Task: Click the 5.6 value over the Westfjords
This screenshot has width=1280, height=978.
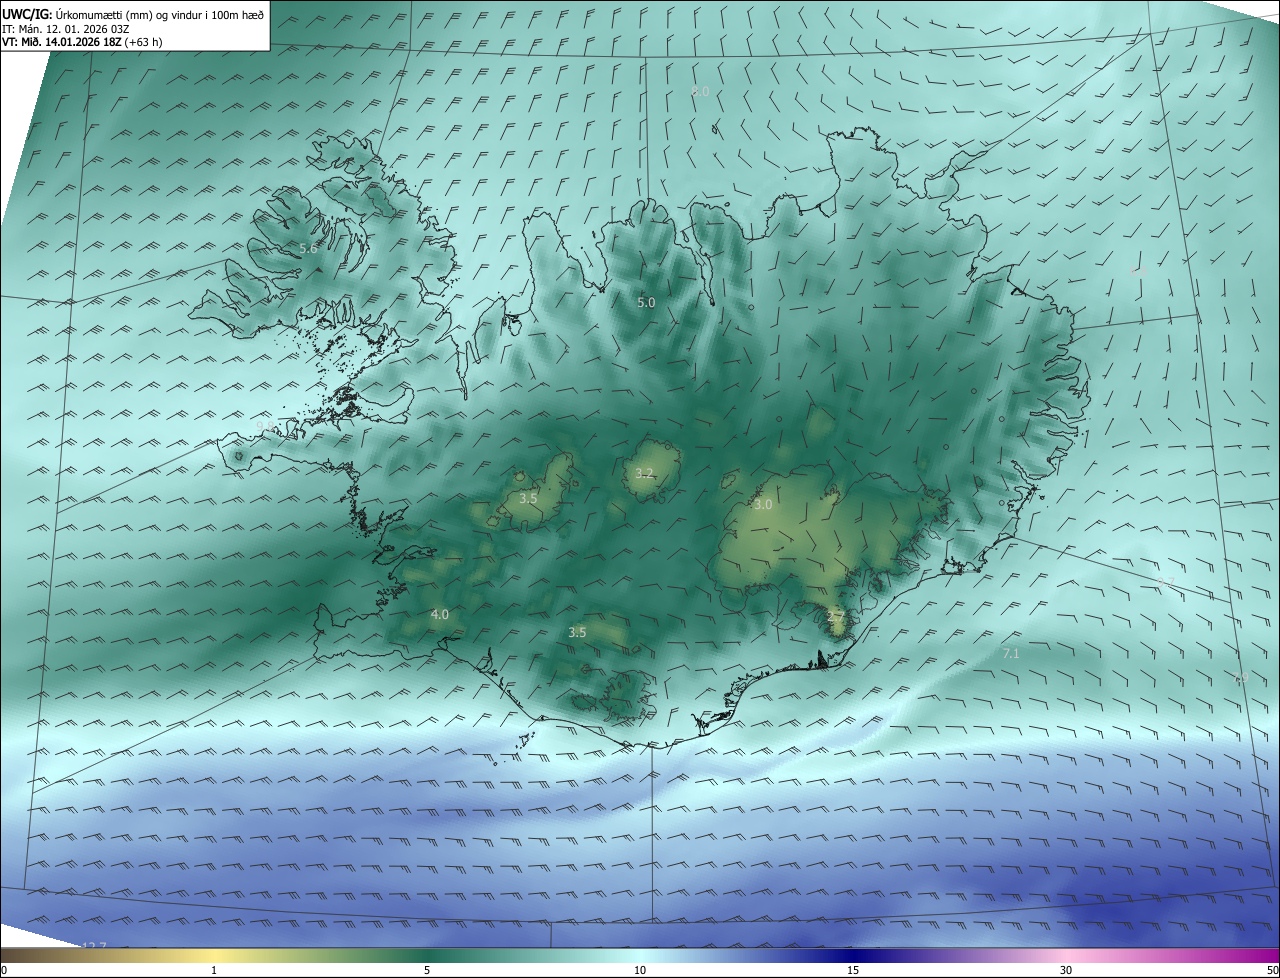Action: click(307, 248)
